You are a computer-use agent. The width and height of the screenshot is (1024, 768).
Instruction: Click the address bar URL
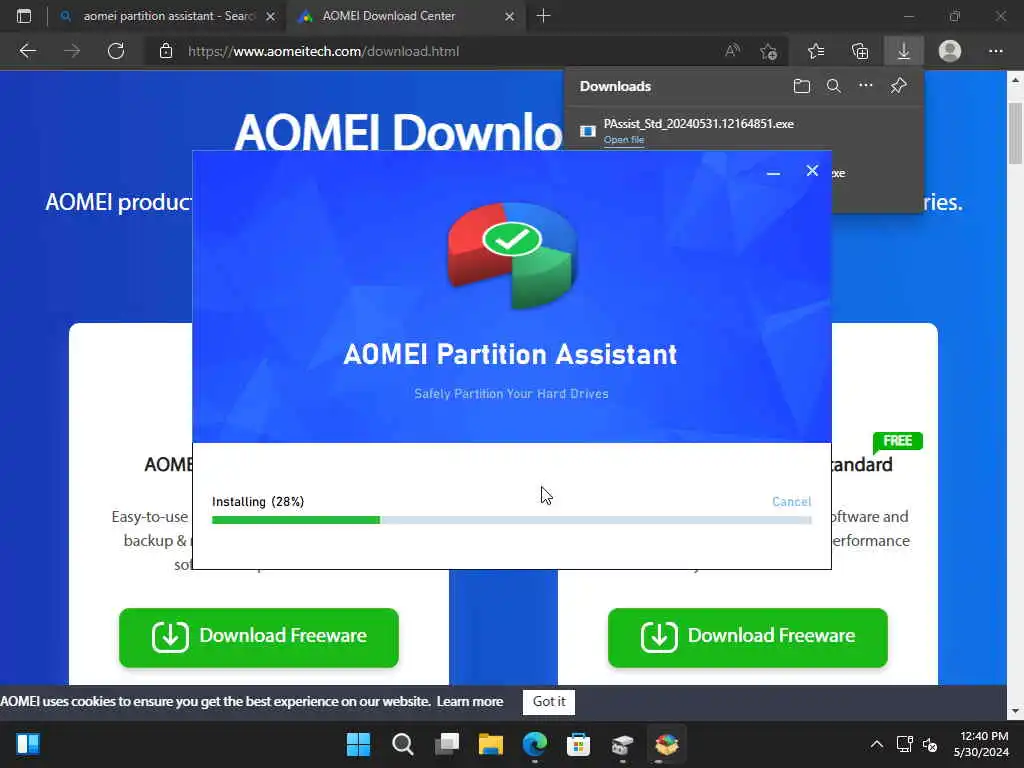323,52
